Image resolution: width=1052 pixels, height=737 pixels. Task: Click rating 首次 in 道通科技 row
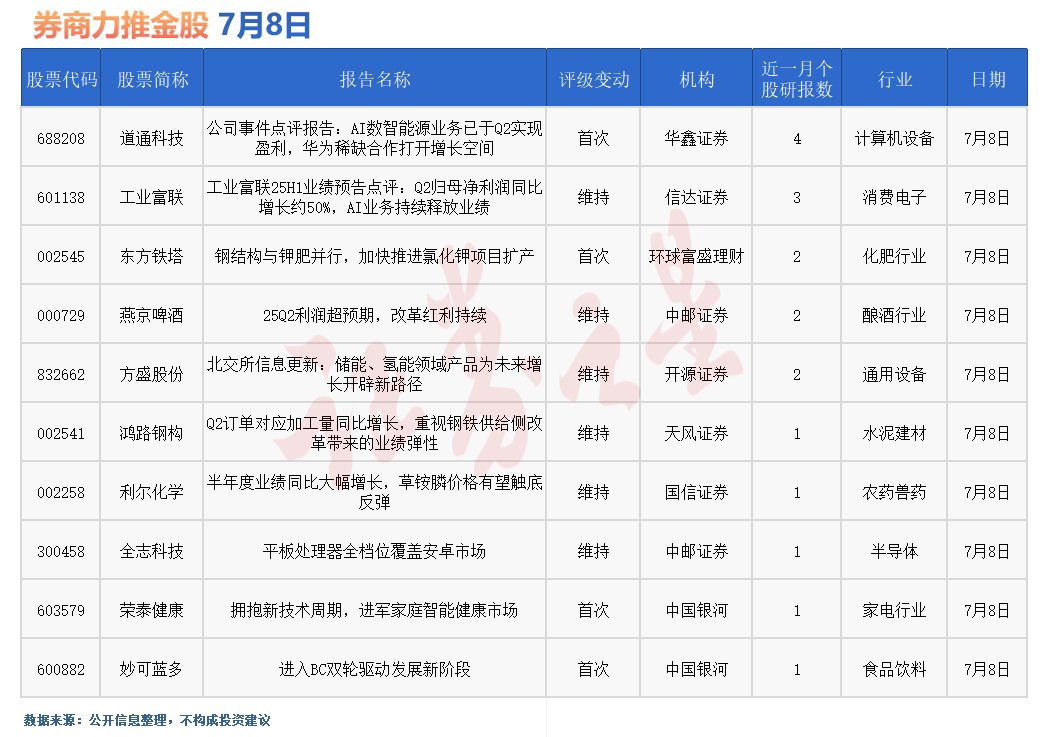[594, 138]
